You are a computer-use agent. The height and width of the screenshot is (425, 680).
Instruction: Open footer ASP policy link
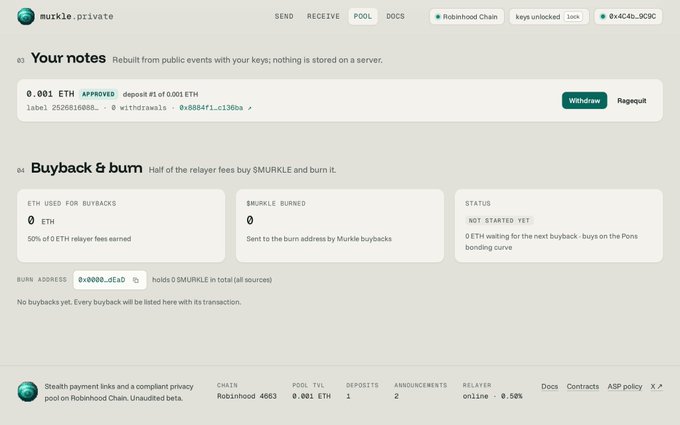(x=624, y=386)
